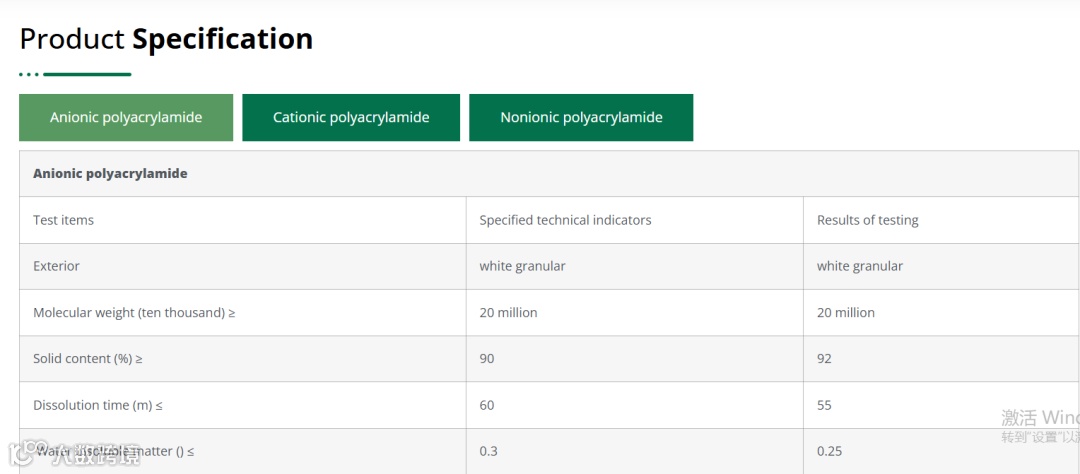Select the Dissolution time (m) row label
1080x474 pixels.
(98, 405)
